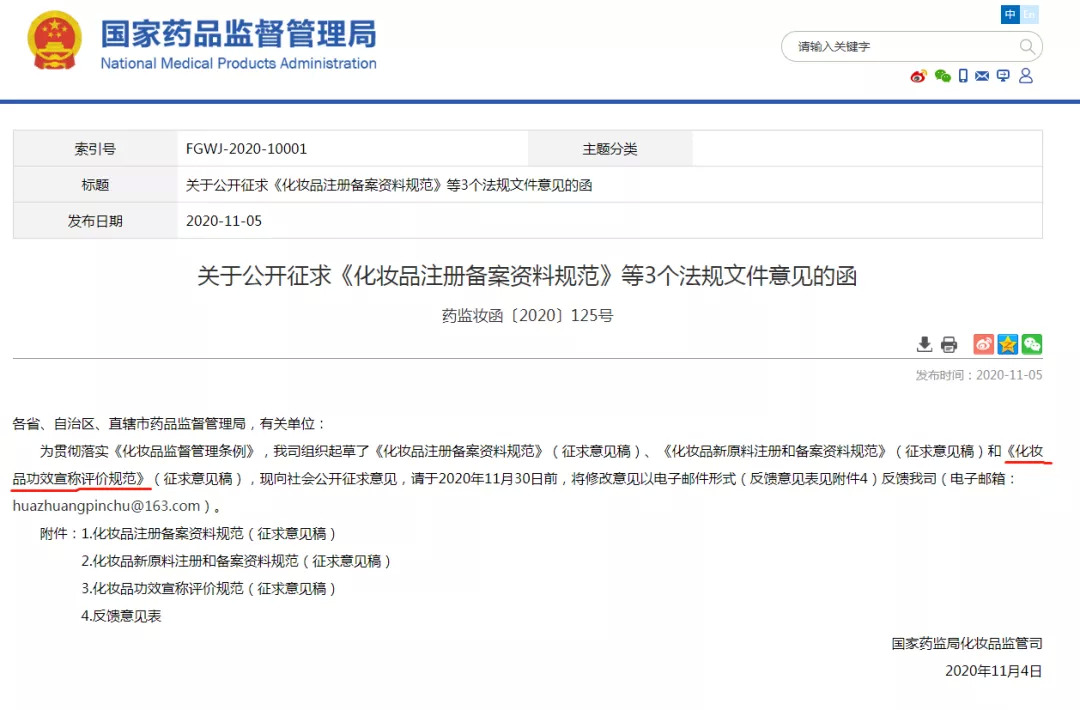Viewport: 1080px width, 710px height.
Task: Open the user account icon
Action: [x=1025, y=76]
